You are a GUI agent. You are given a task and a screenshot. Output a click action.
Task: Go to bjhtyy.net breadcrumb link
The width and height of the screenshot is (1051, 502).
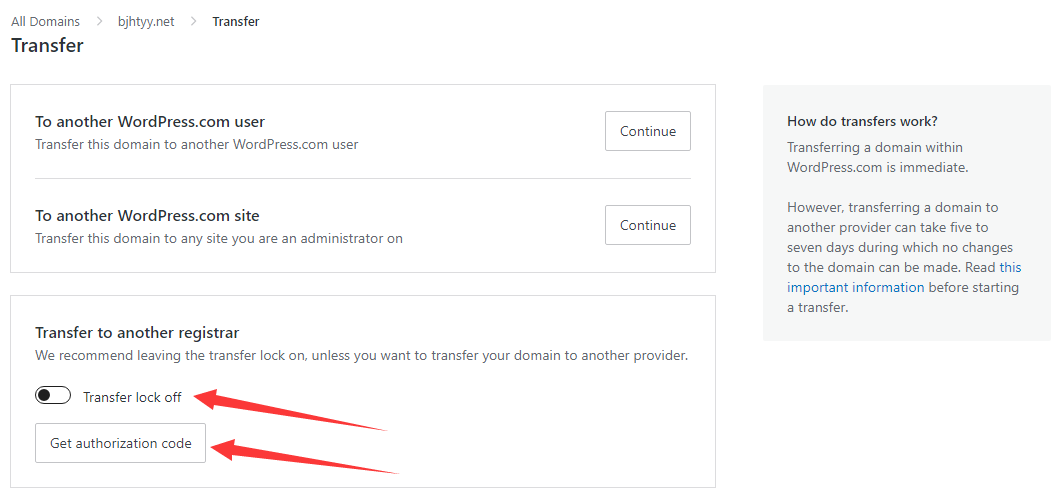coord(146,21)
